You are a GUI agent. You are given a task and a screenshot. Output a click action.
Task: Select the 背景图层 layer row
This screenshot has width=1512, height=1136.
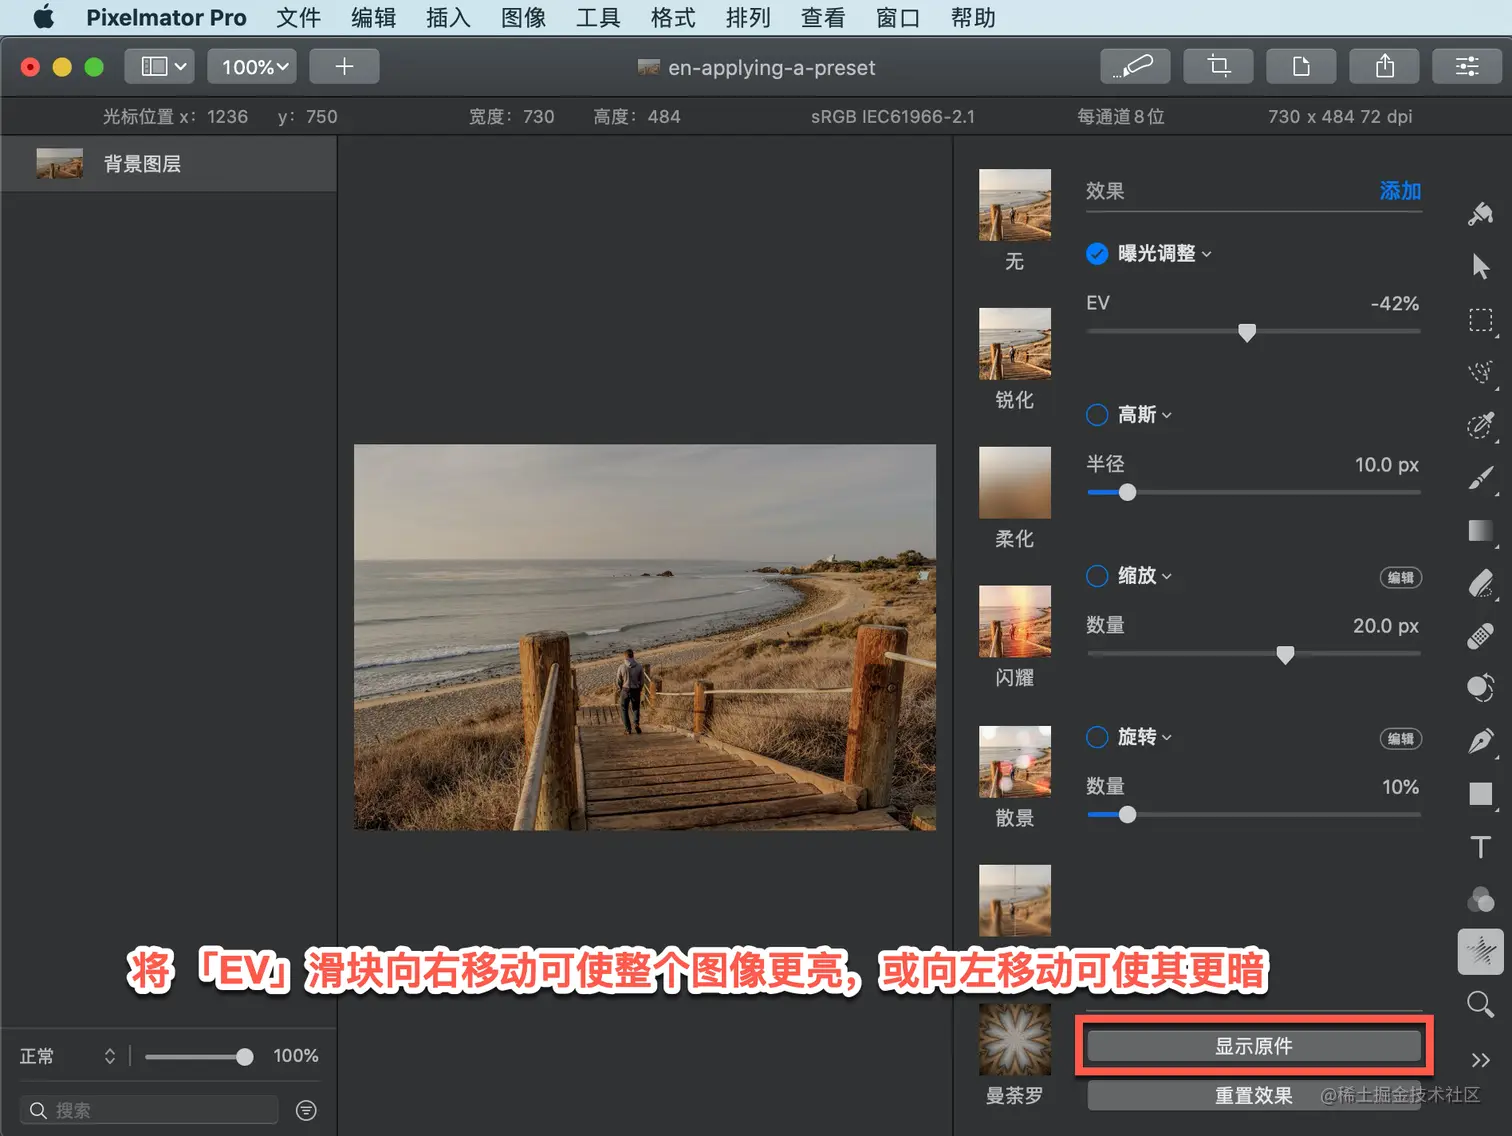[169, 164]
